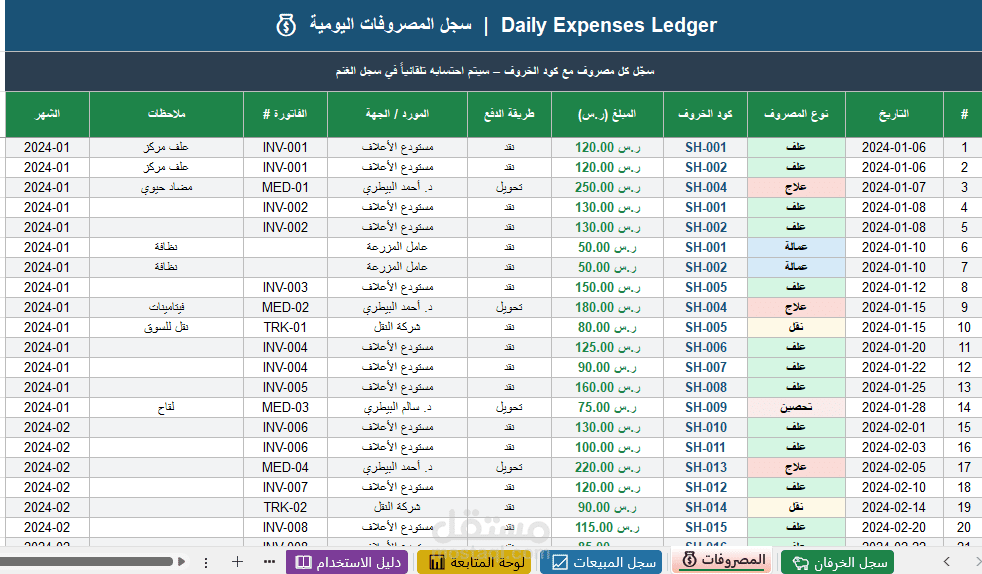Viewport: 982px width, 574px height.
Task: Select the note cell مضاد حيوي
Action: (x=167, y=187)
